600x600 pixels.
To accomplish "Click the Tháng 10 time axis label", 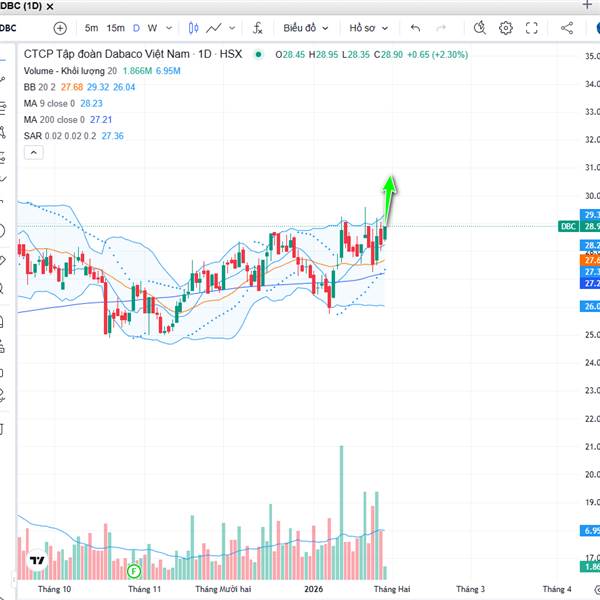I will click(54, 589).
